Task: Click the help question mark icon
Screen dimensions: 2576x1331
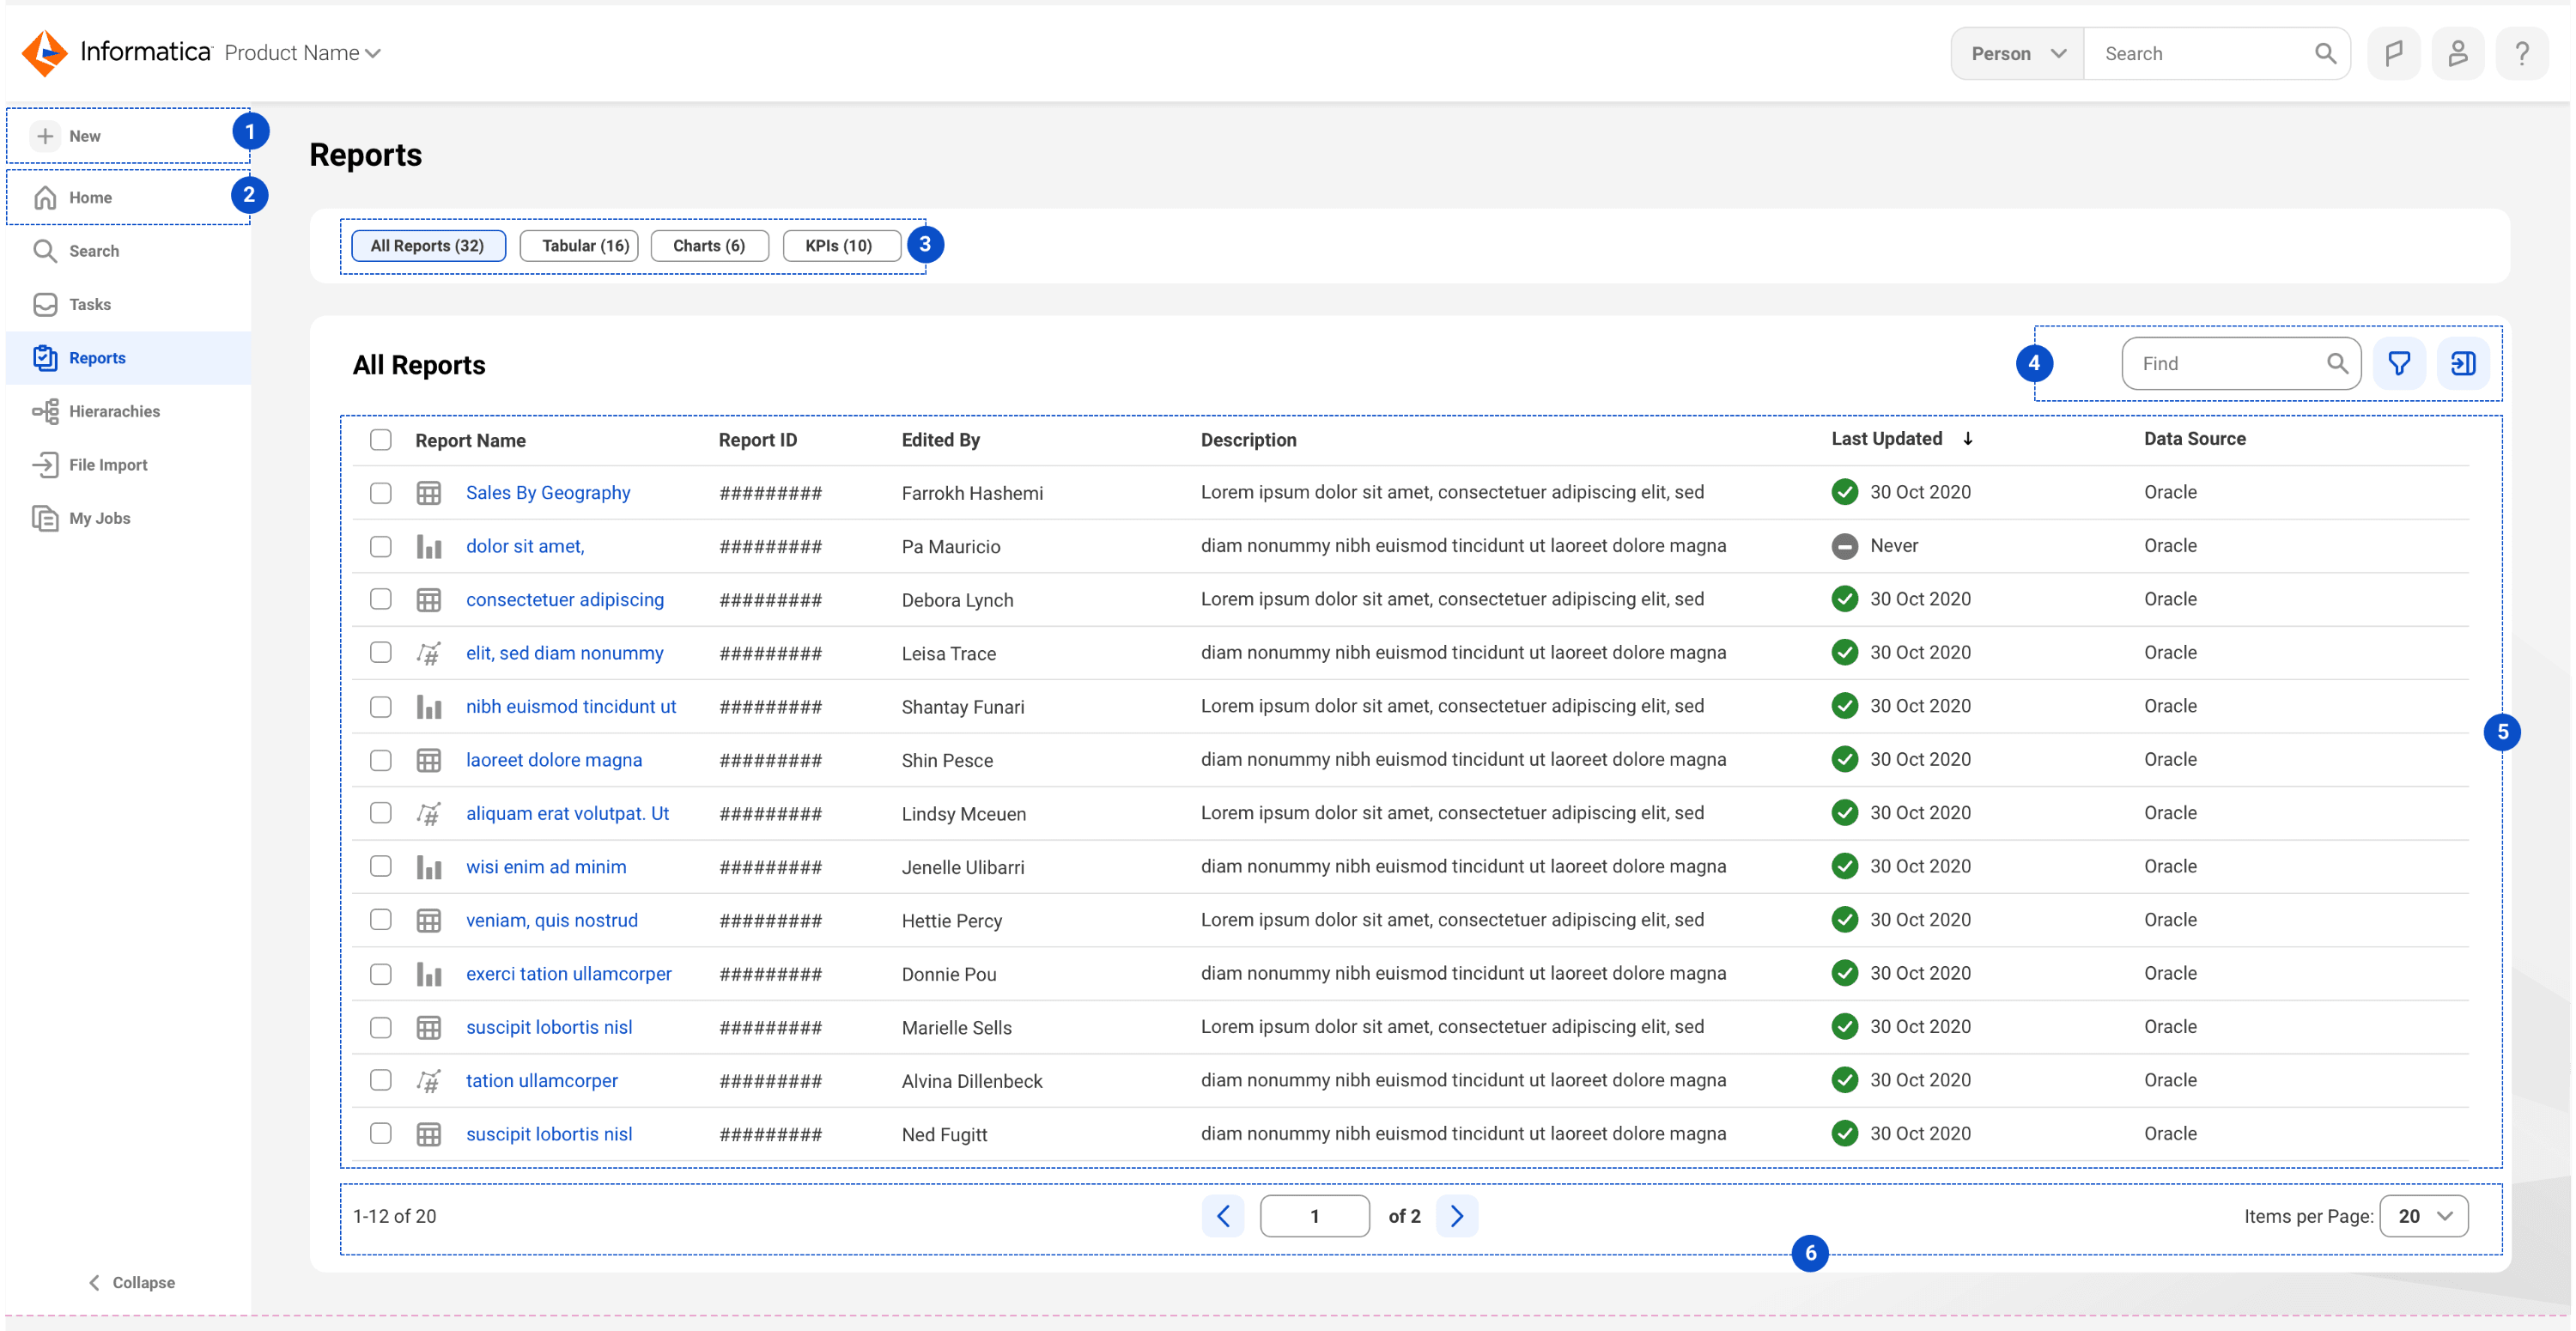Action: (x=2521, y=53)
